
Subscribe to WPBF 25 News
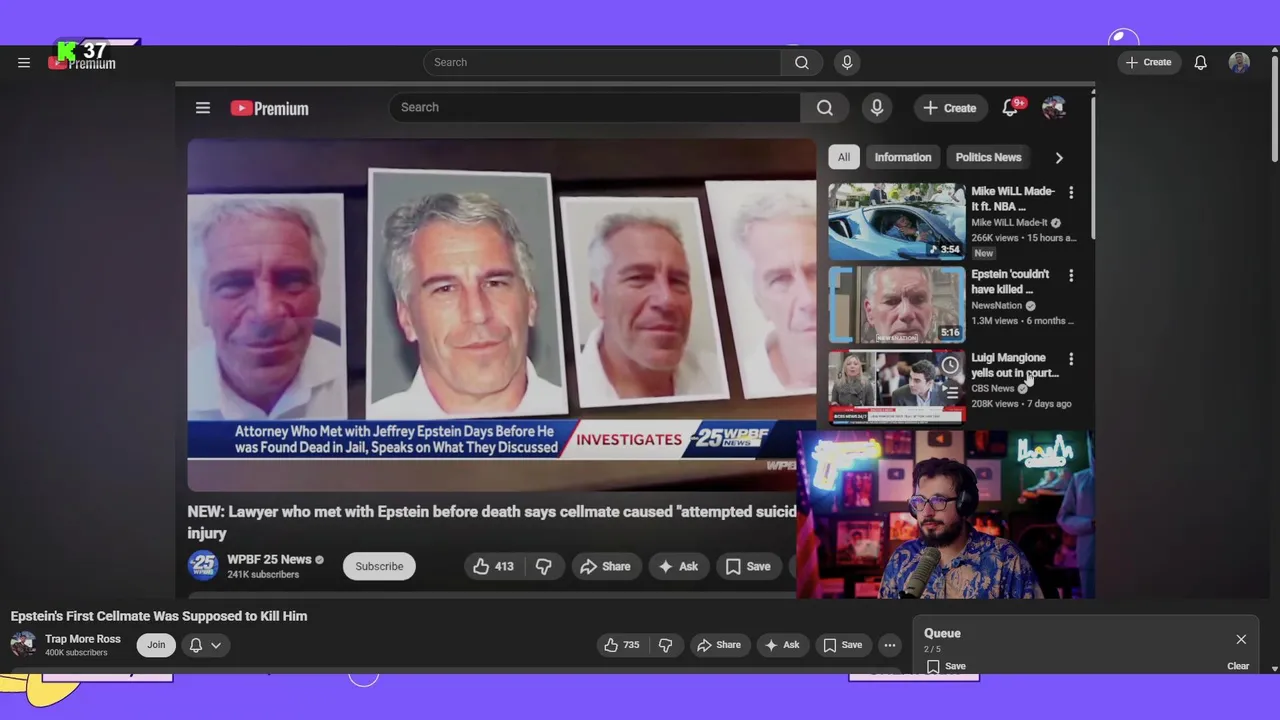(379, 566)
